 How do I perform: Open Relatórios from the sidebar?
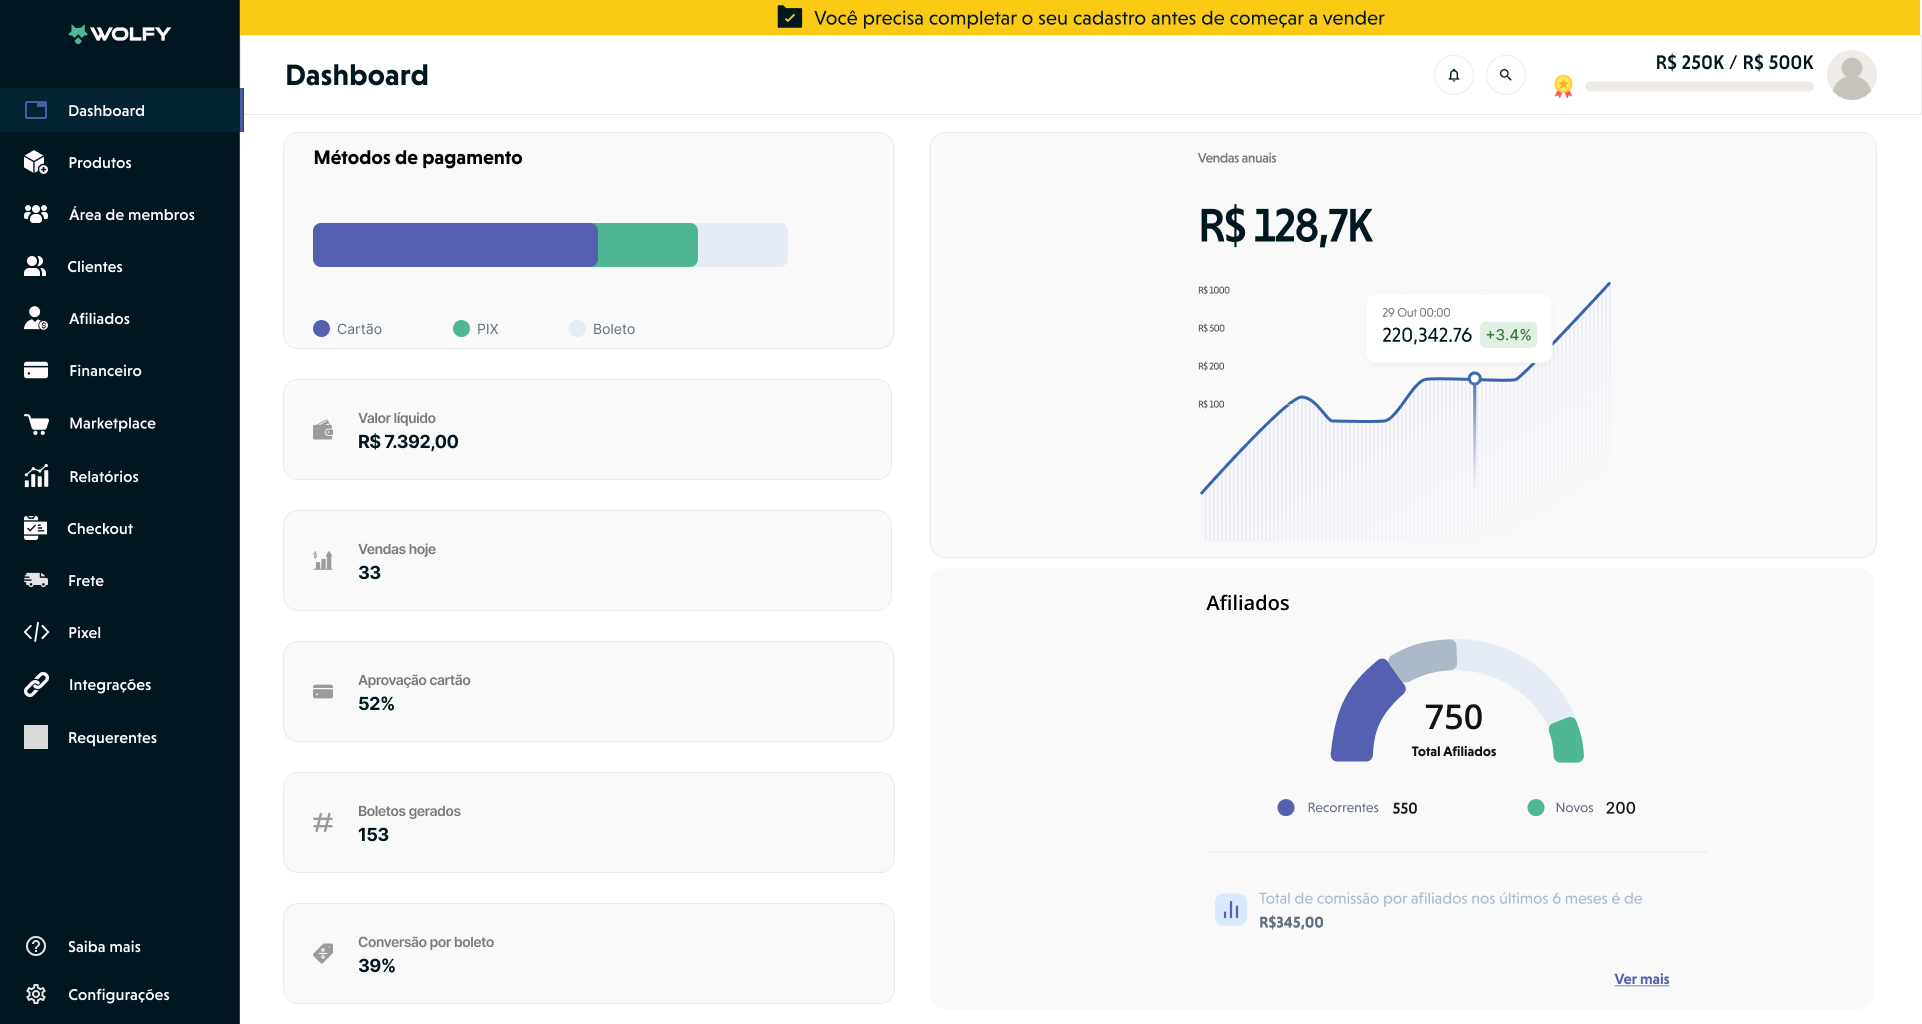103,477
